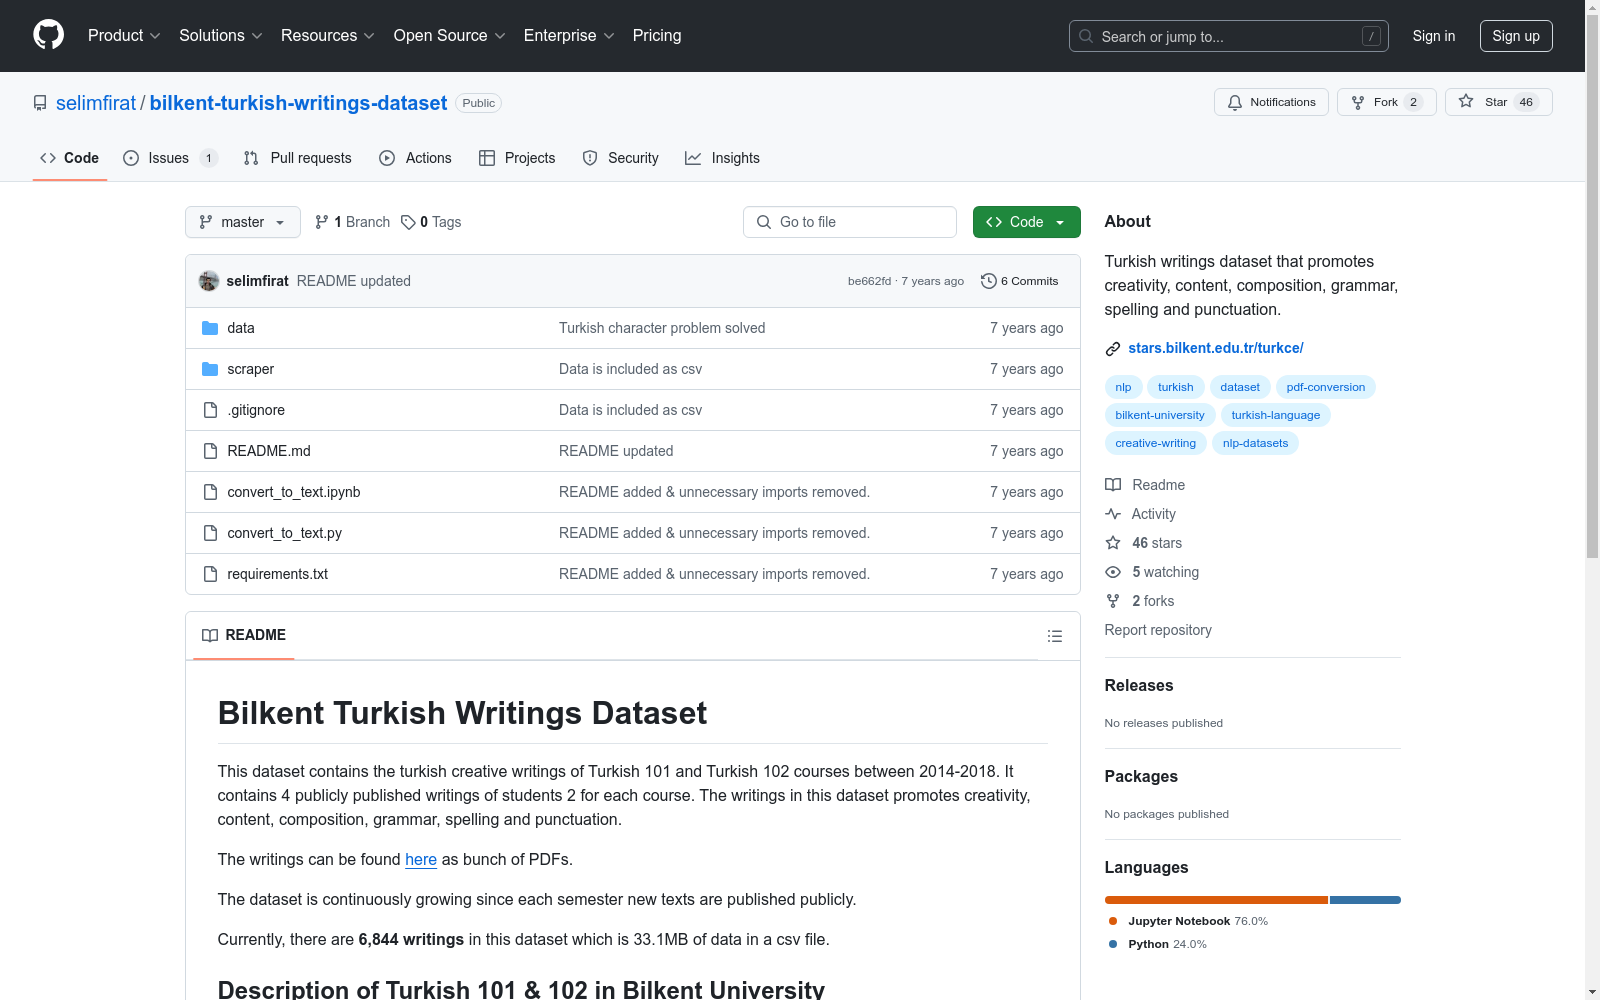Switch to the Code tab
The width and height of the screenshot is (1600, 1000).
click(70, 158)
